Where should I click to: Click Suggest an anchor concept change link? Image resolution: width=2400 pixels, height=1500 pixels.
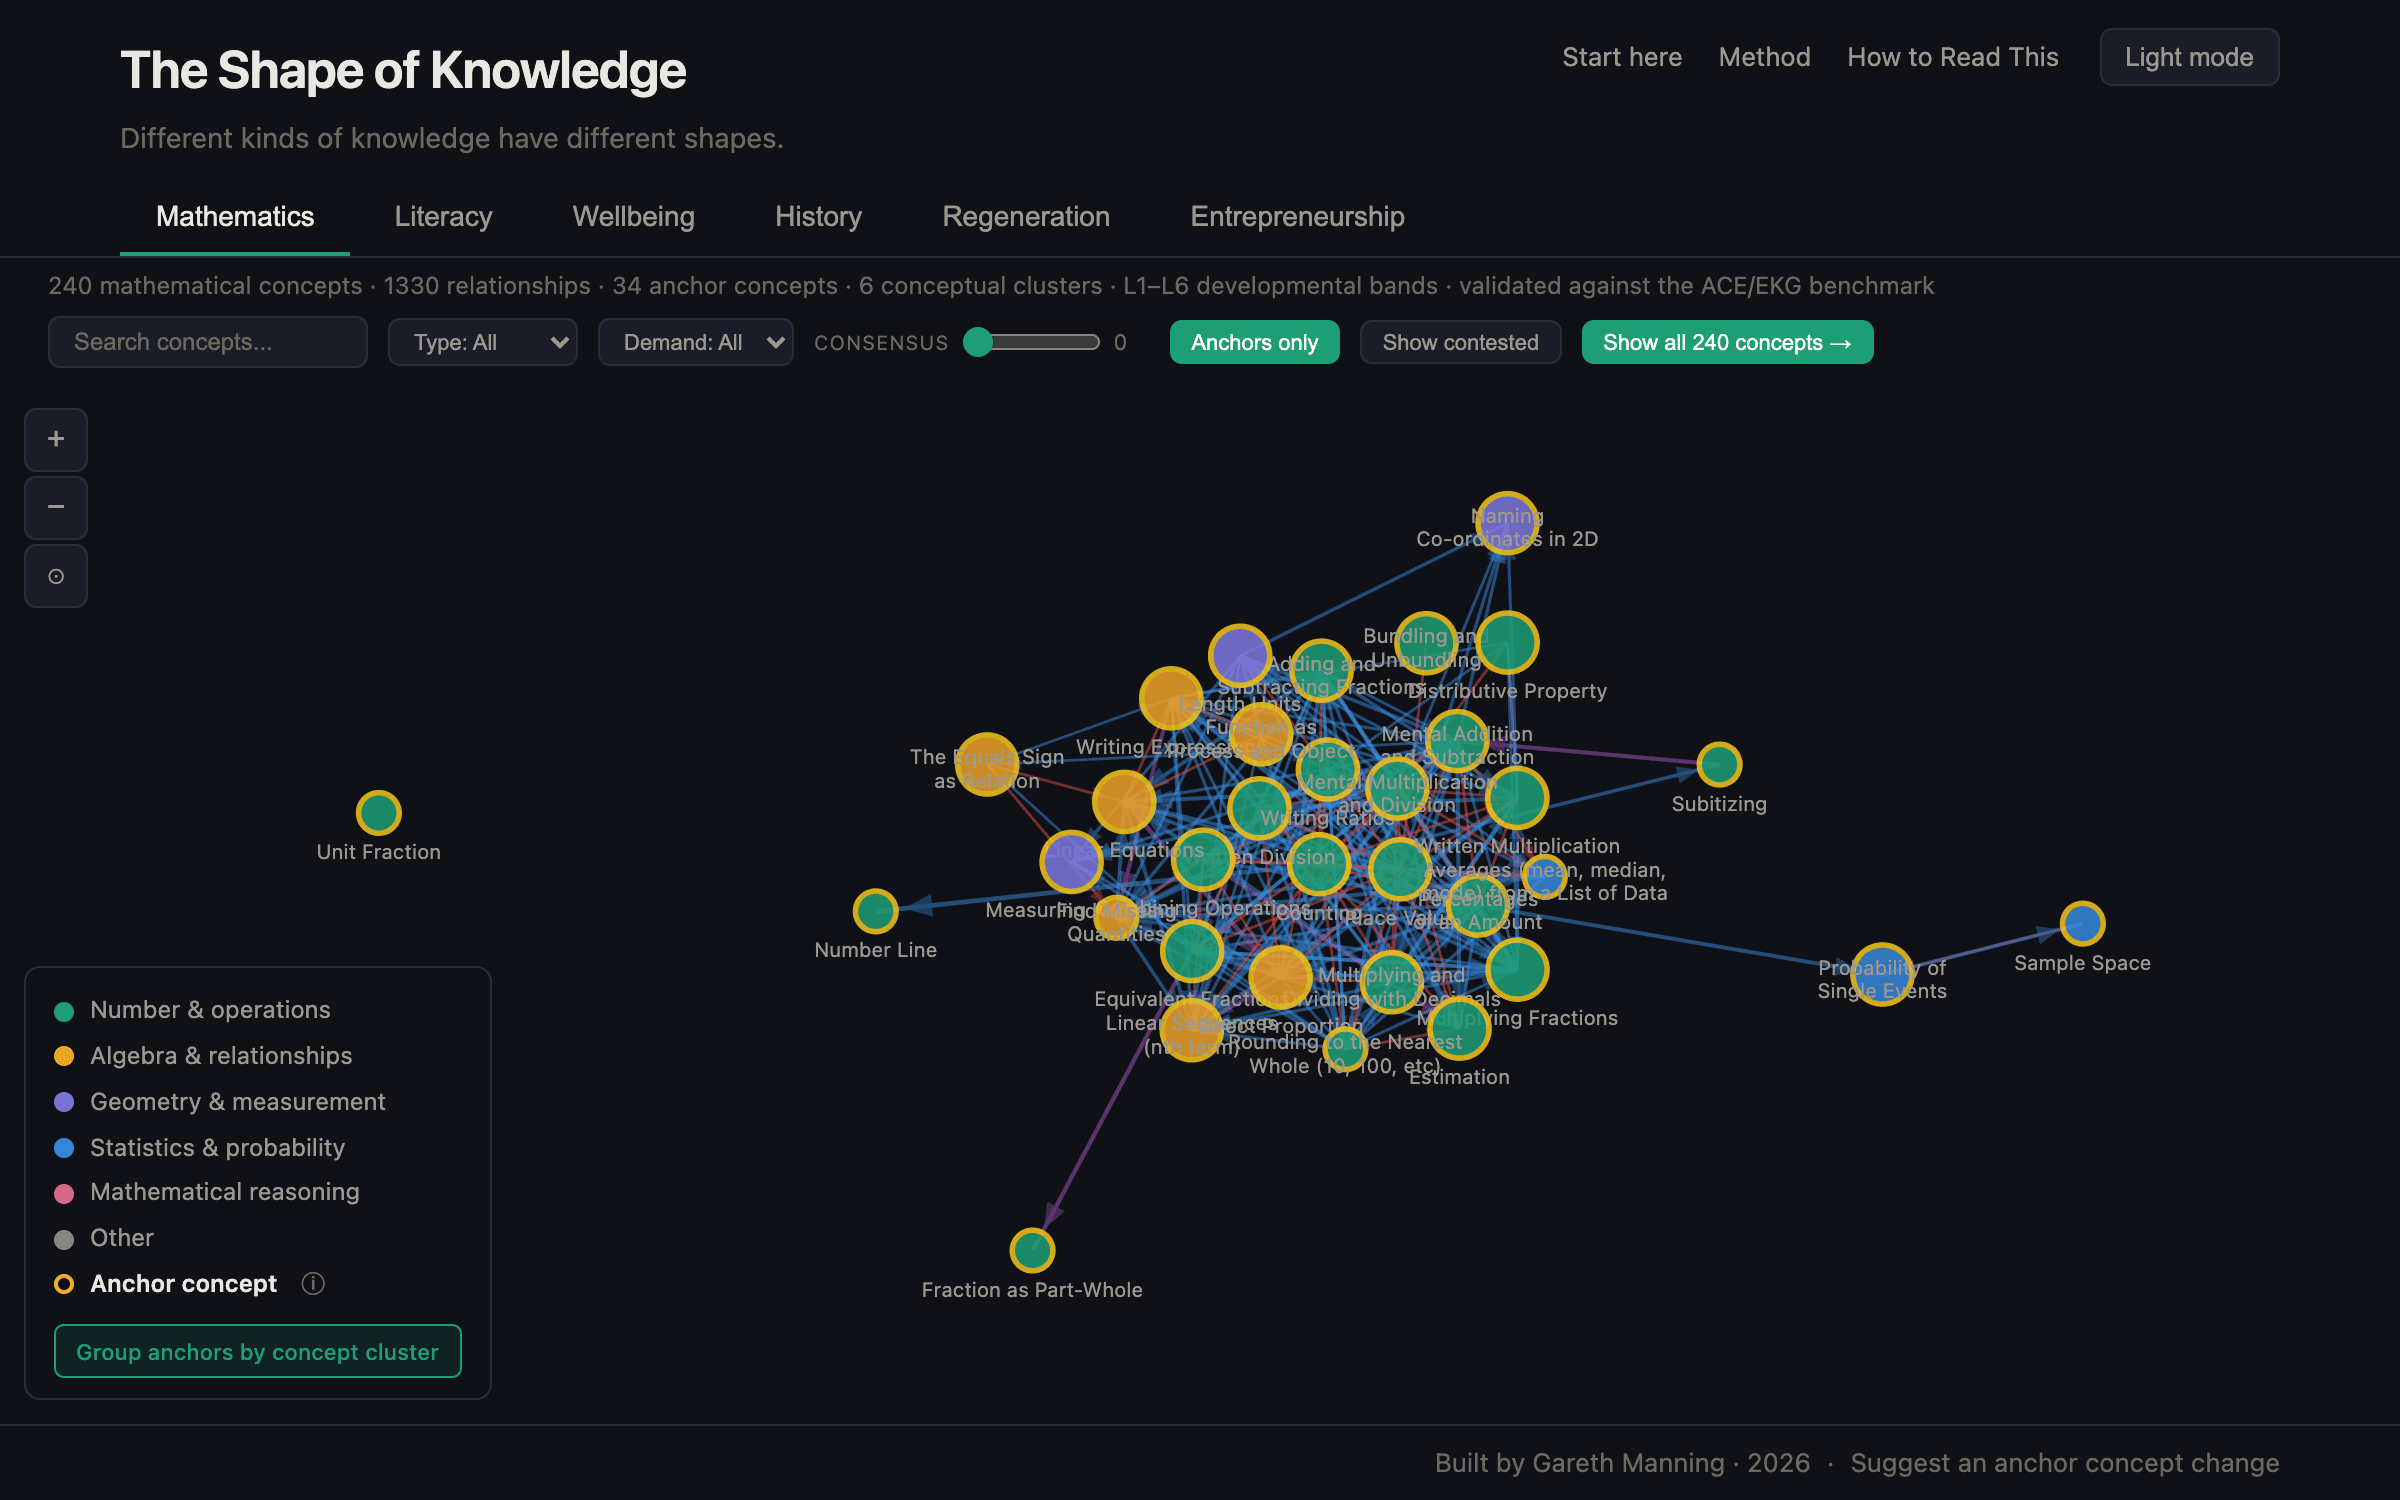pos(2064,1463)
